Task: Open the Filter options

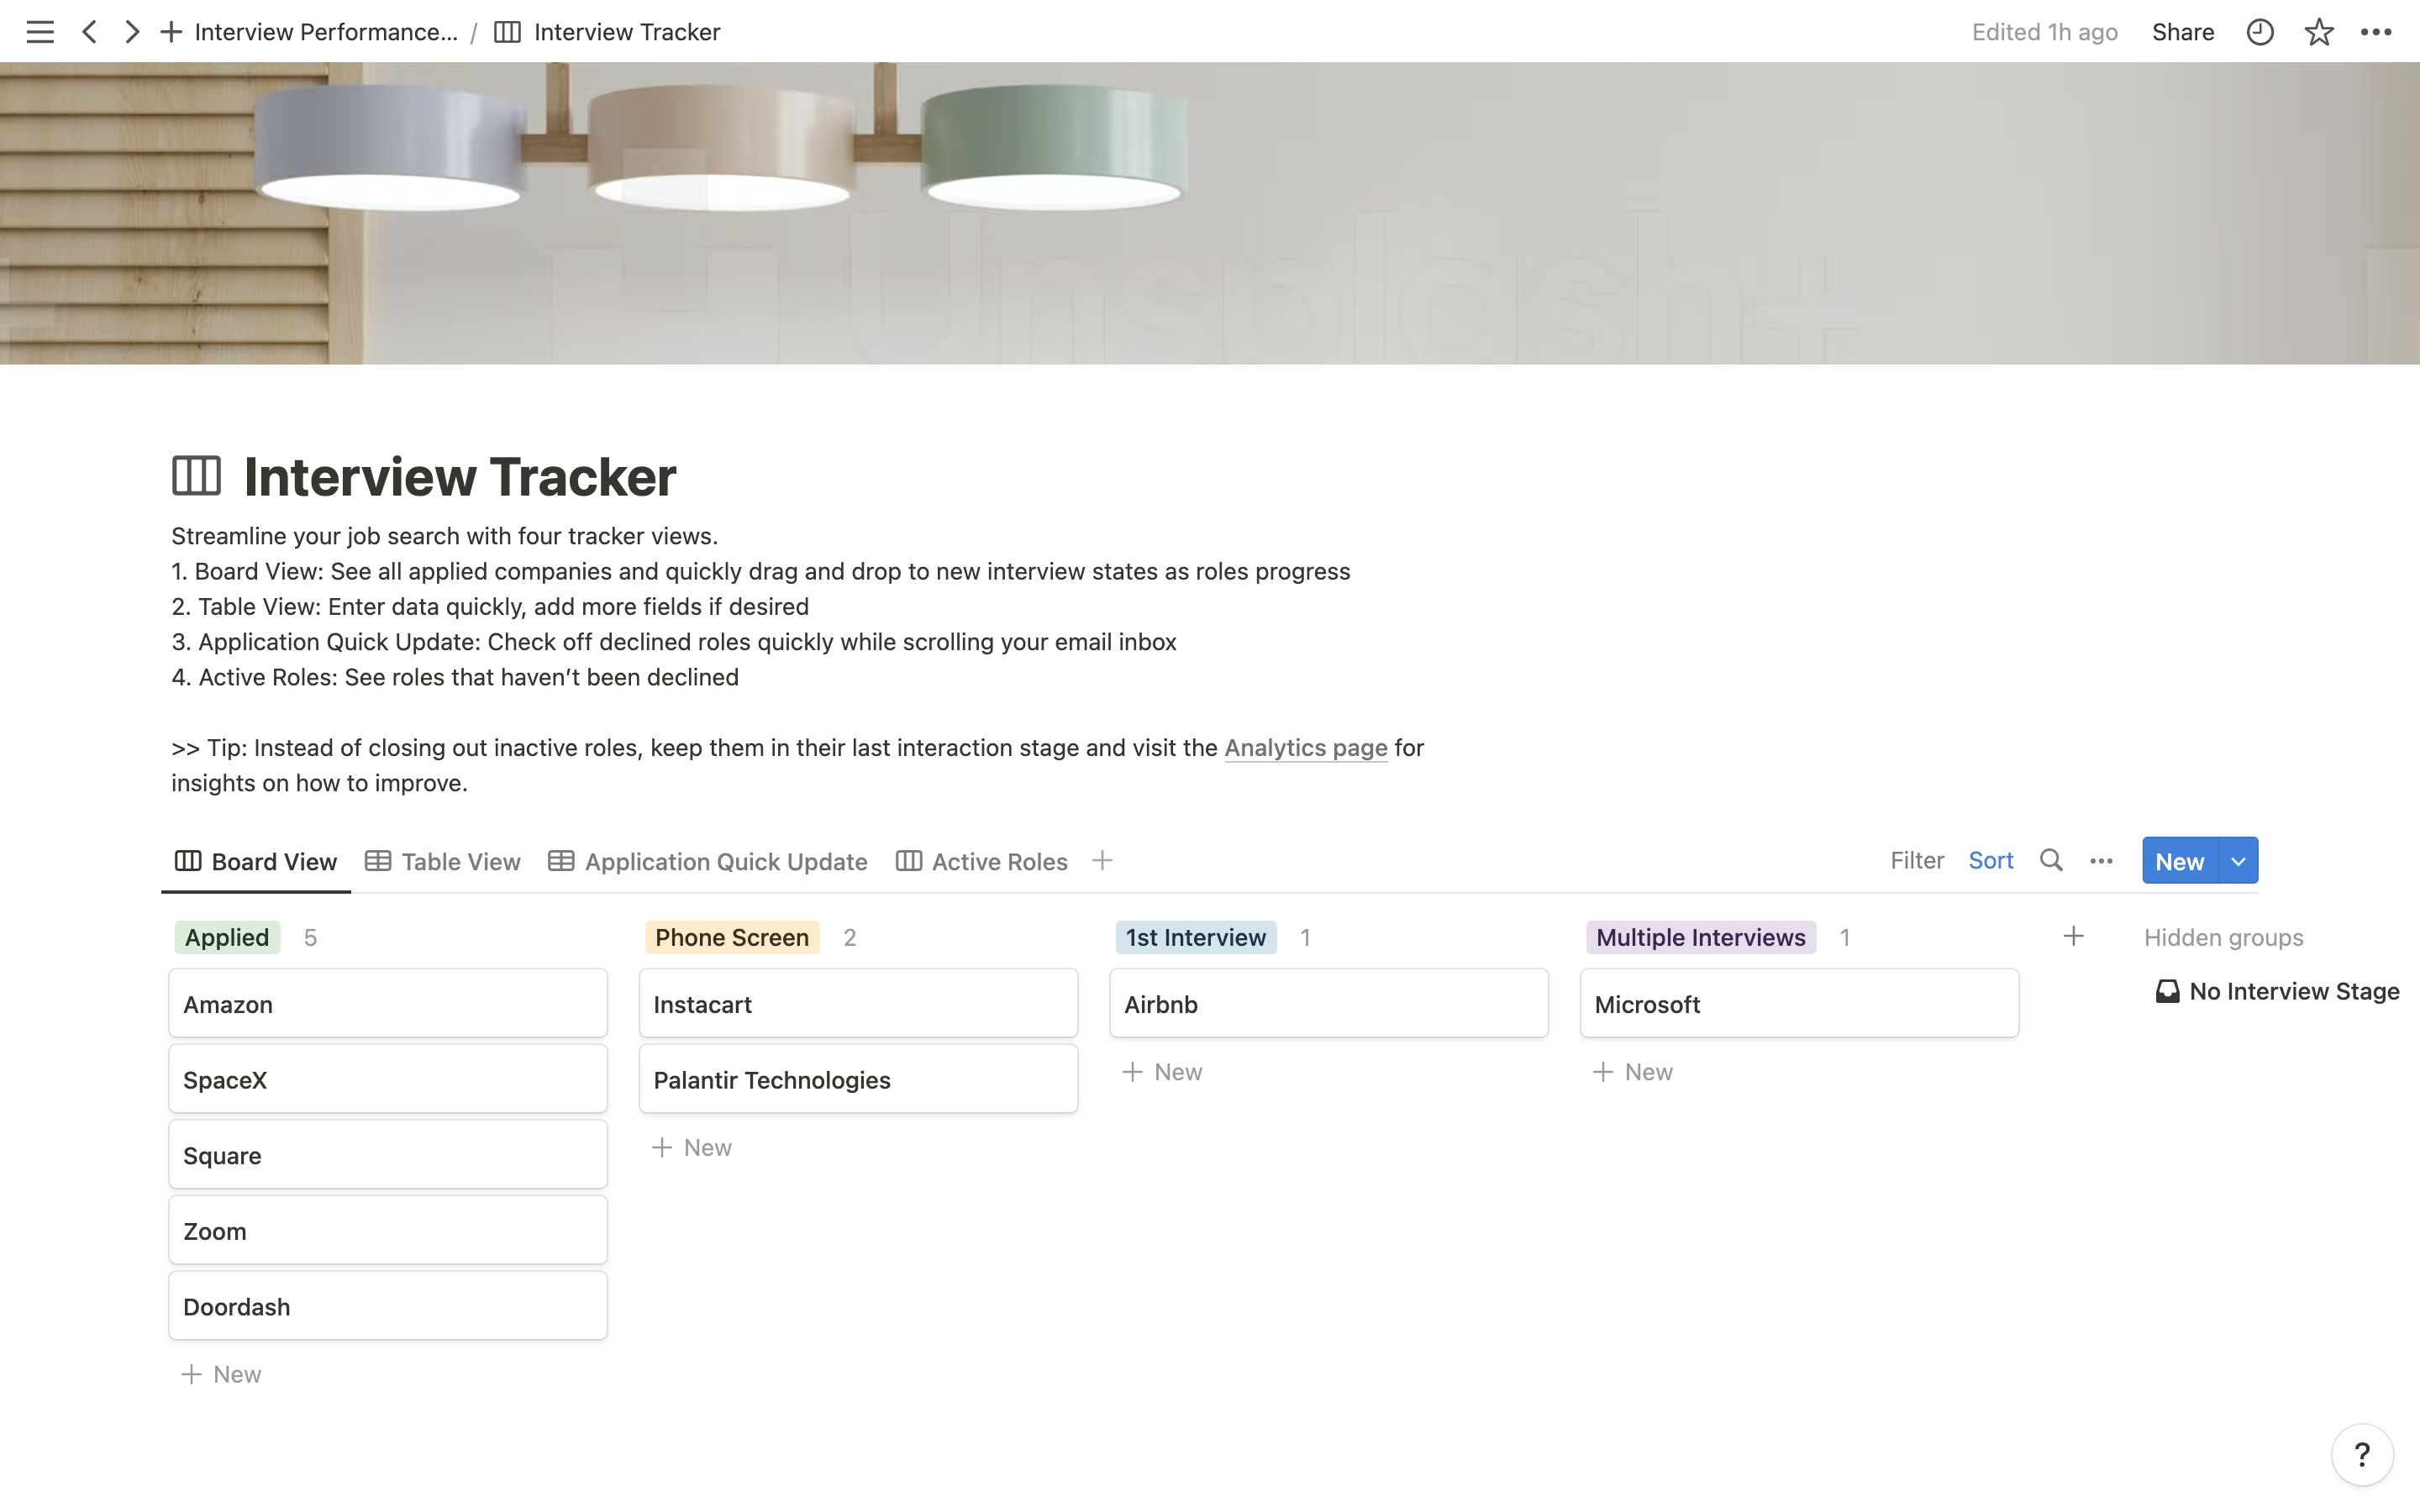Action: click(1917, 860)
